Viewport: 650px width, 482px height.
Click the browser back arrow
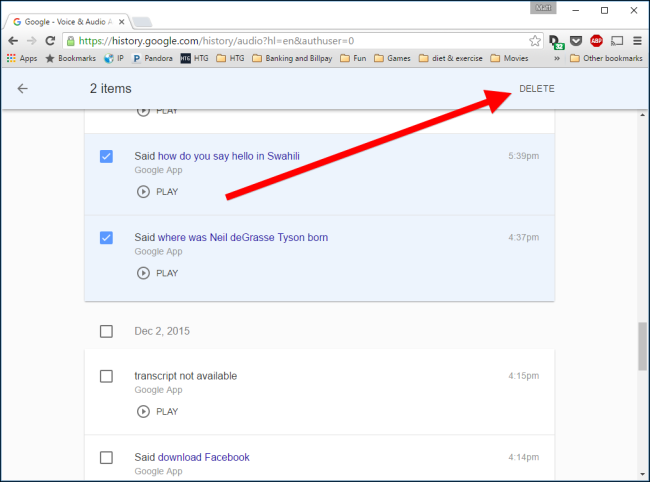[x=13, y=41]
